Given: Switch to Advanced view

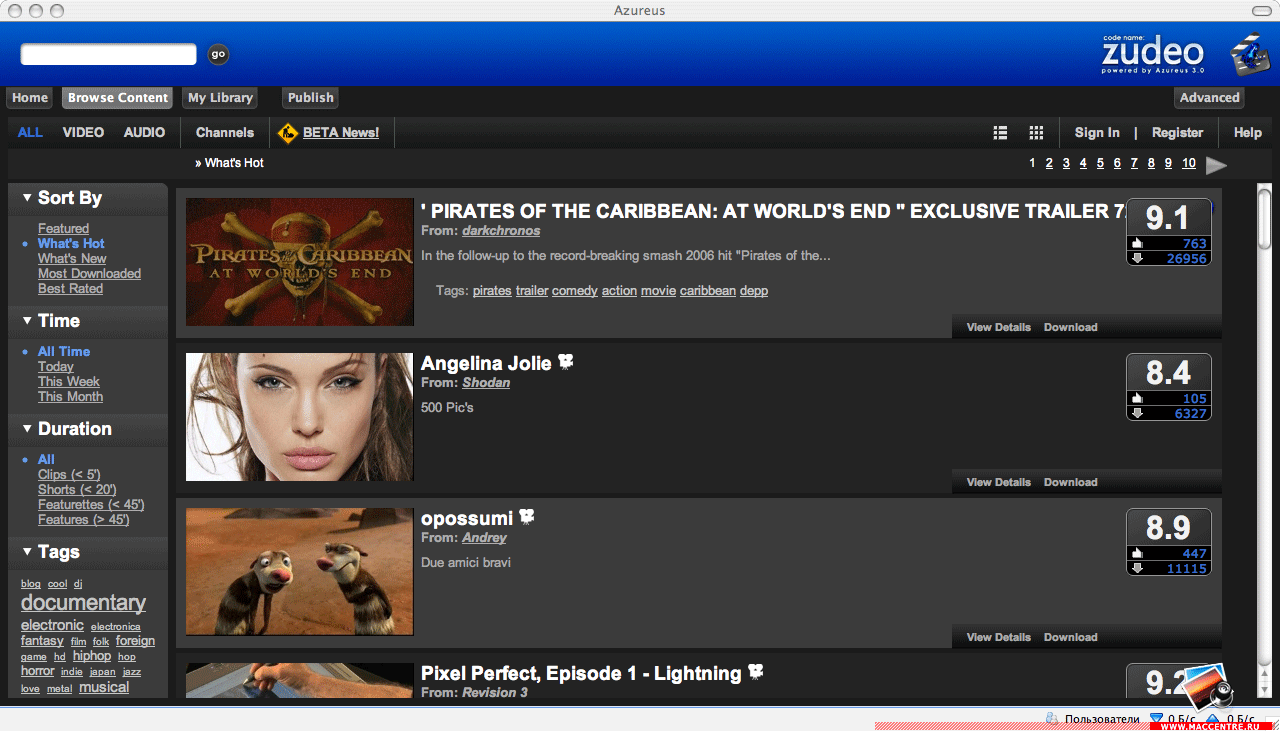Looking at the screenshot, I should pyautogui.click(x=1209, y=98).
